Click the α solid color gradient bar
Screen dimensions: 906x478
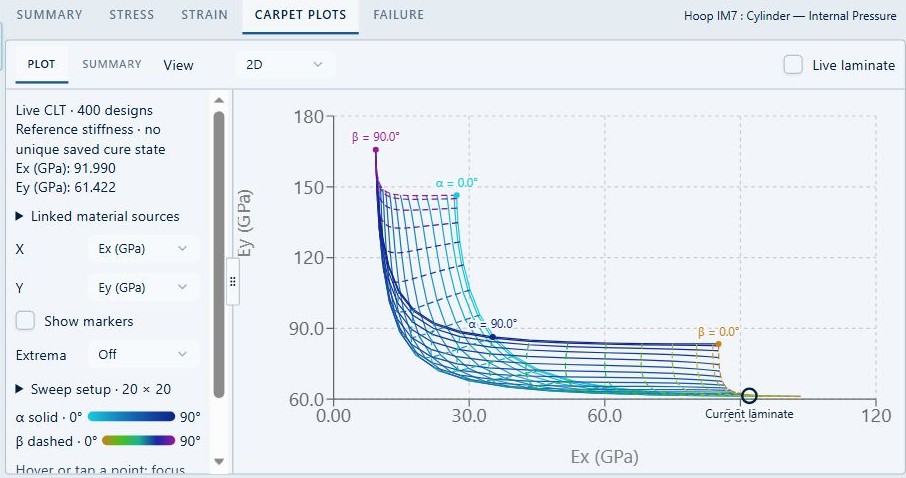131,416
